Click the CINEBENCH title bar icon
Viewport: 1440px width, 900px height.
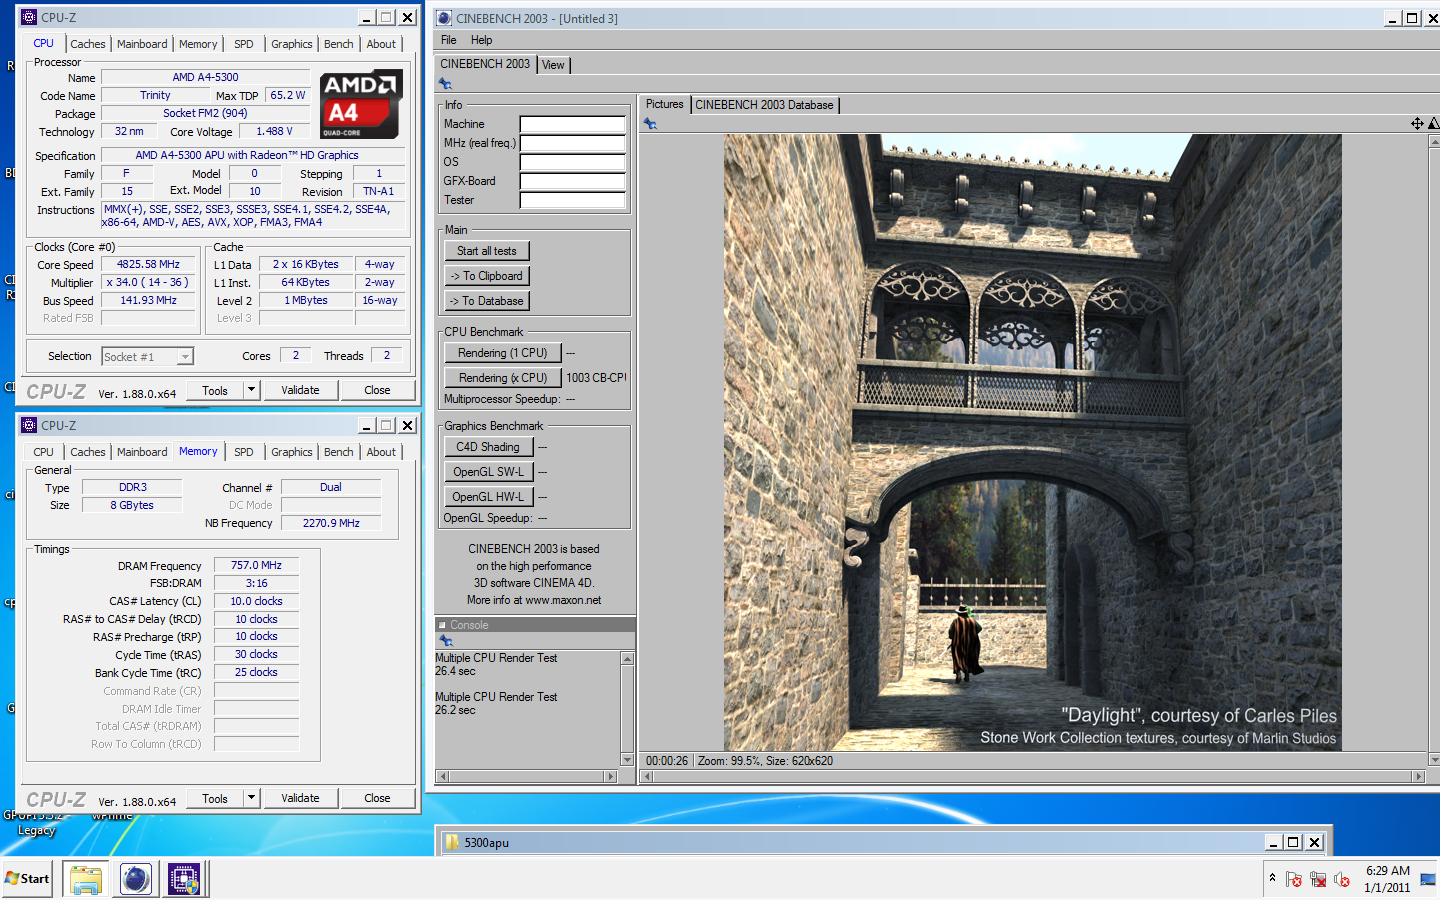(x=444, y=18)
